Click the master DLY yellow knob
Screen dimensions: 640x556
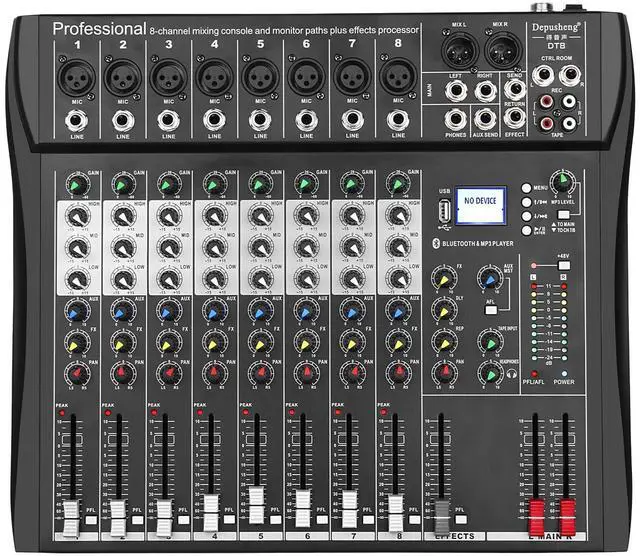pyautogui.click(x=444, y=309)
